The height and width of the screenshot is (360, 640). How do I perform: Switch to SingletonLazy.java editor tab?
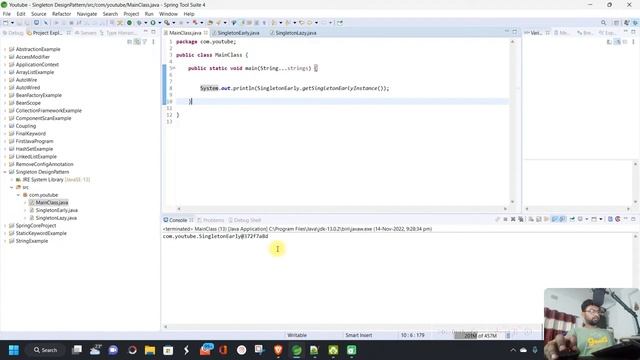pos(296,33)
